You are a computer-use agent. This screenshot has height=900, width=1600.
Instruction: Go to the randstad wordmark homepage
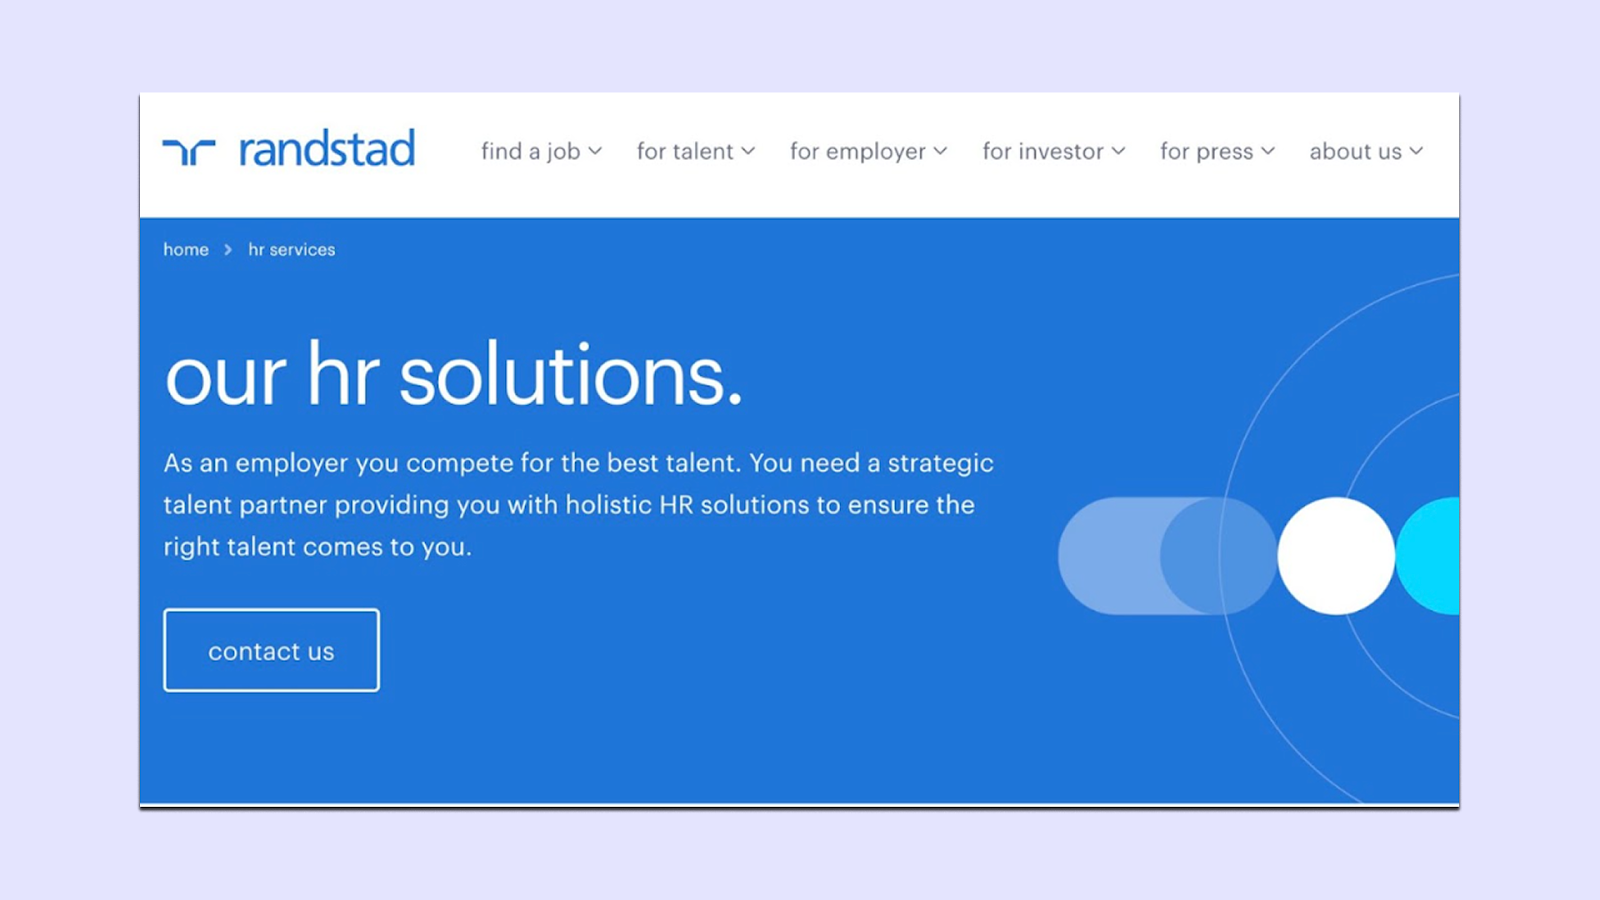tap(327, 149)
